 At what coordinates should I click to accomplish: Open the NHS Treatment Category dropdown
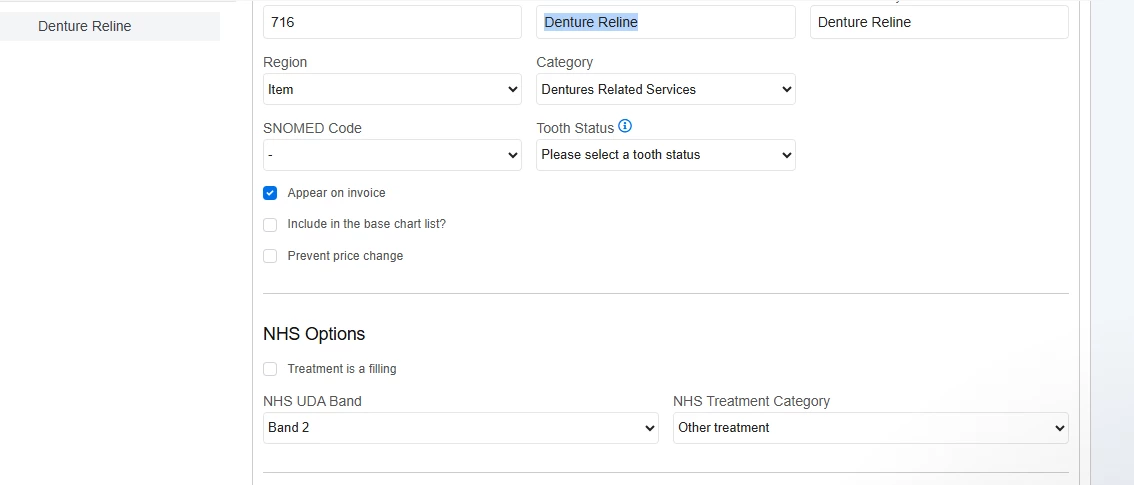(x=870, y=428)
